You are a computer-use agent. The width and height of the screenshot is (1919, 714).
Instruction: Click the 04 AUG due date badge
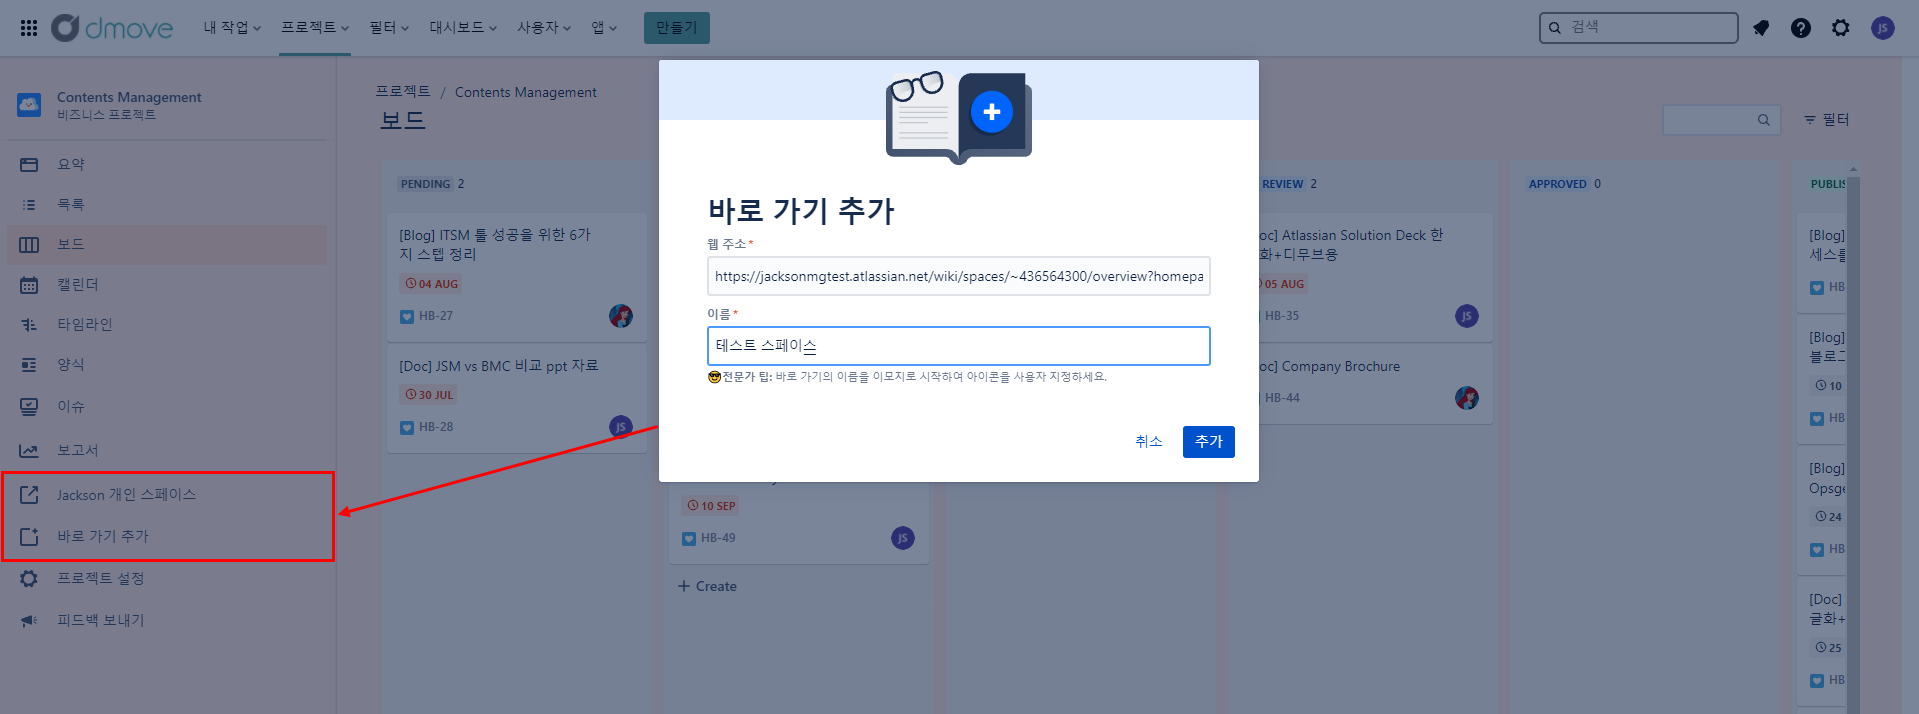click(431, 284)
